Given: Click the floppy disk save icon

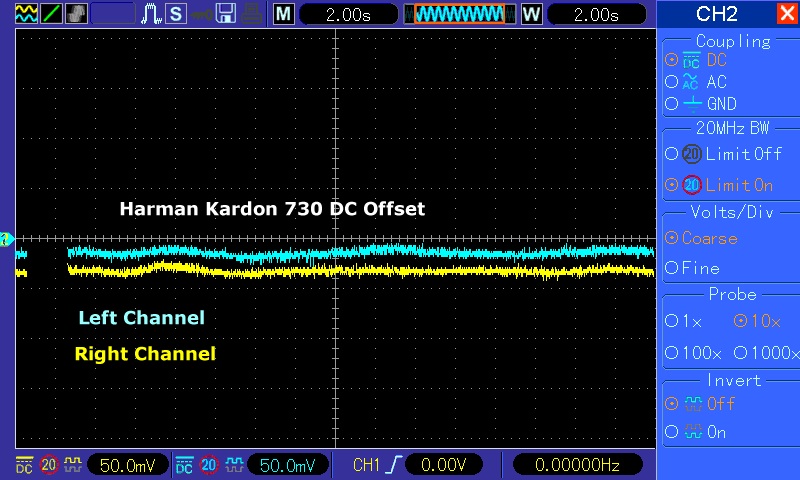Looking at the screenshot, I should tap(225, 14).
